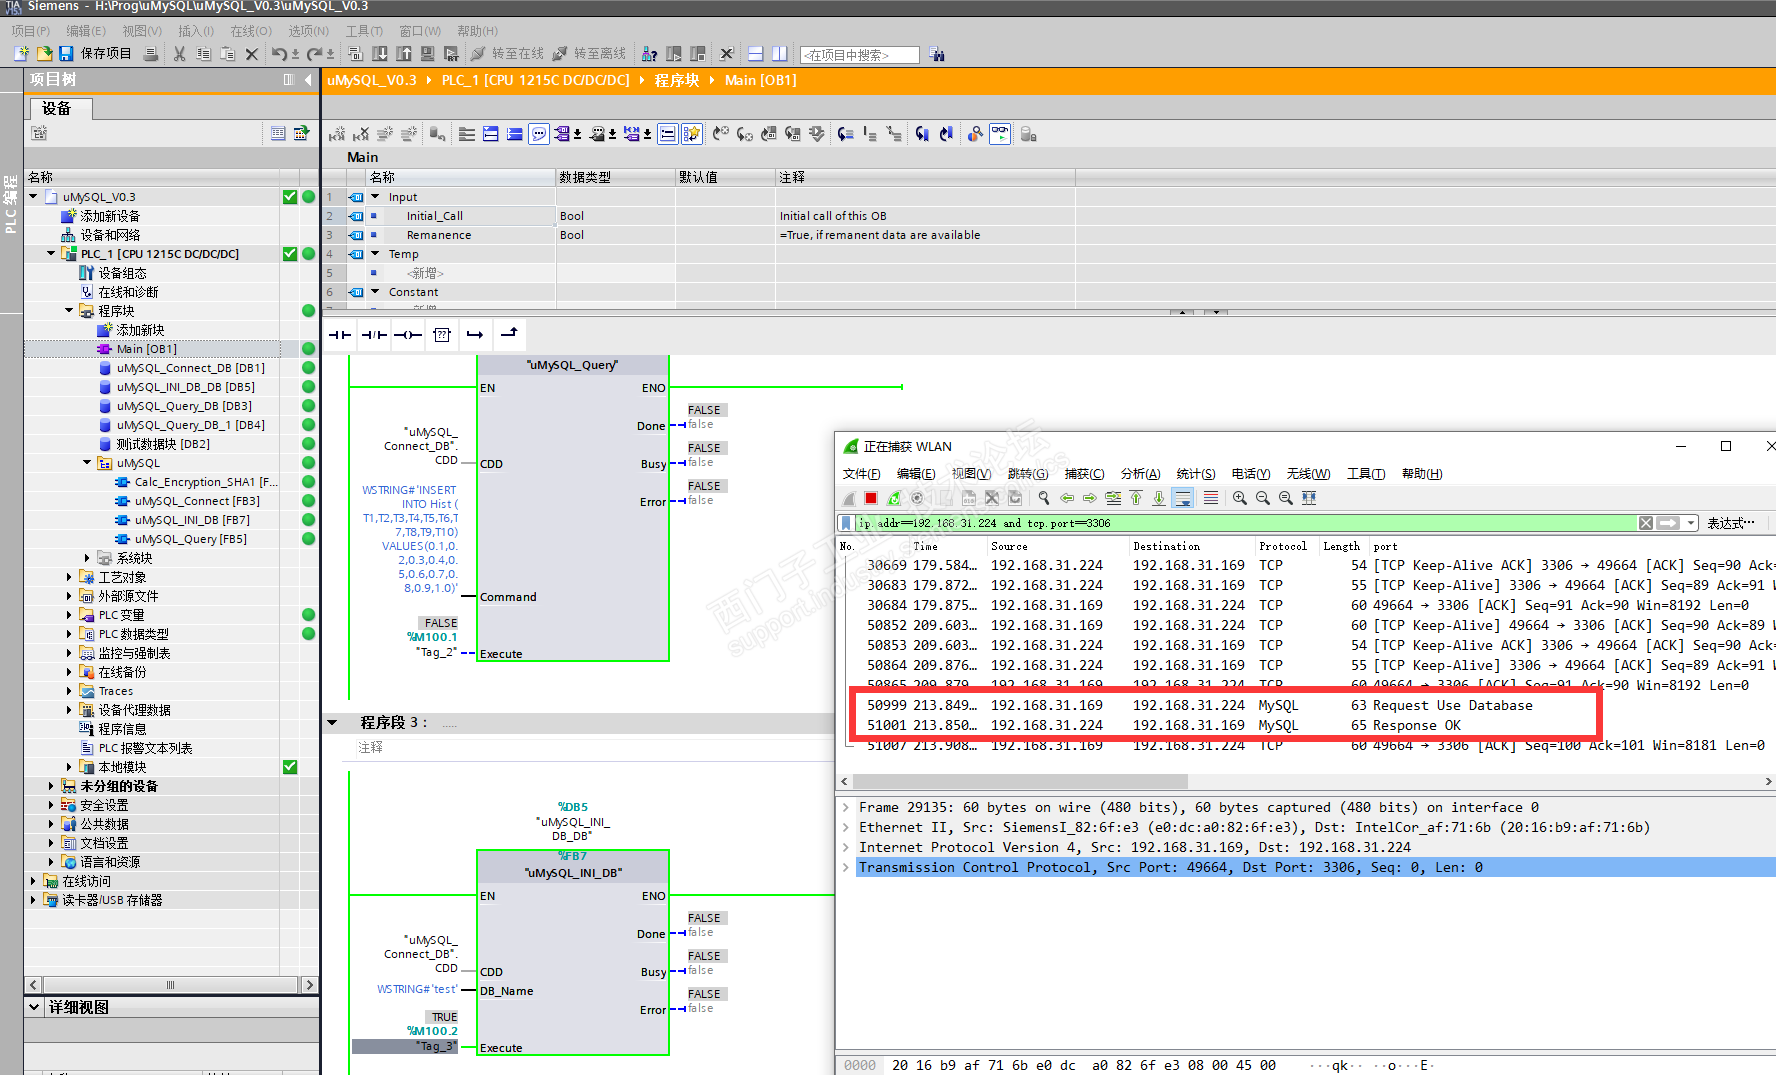Insert open branch in ladder
Viewport: 1776px width, 1075px height.
[x=475, y=335]
